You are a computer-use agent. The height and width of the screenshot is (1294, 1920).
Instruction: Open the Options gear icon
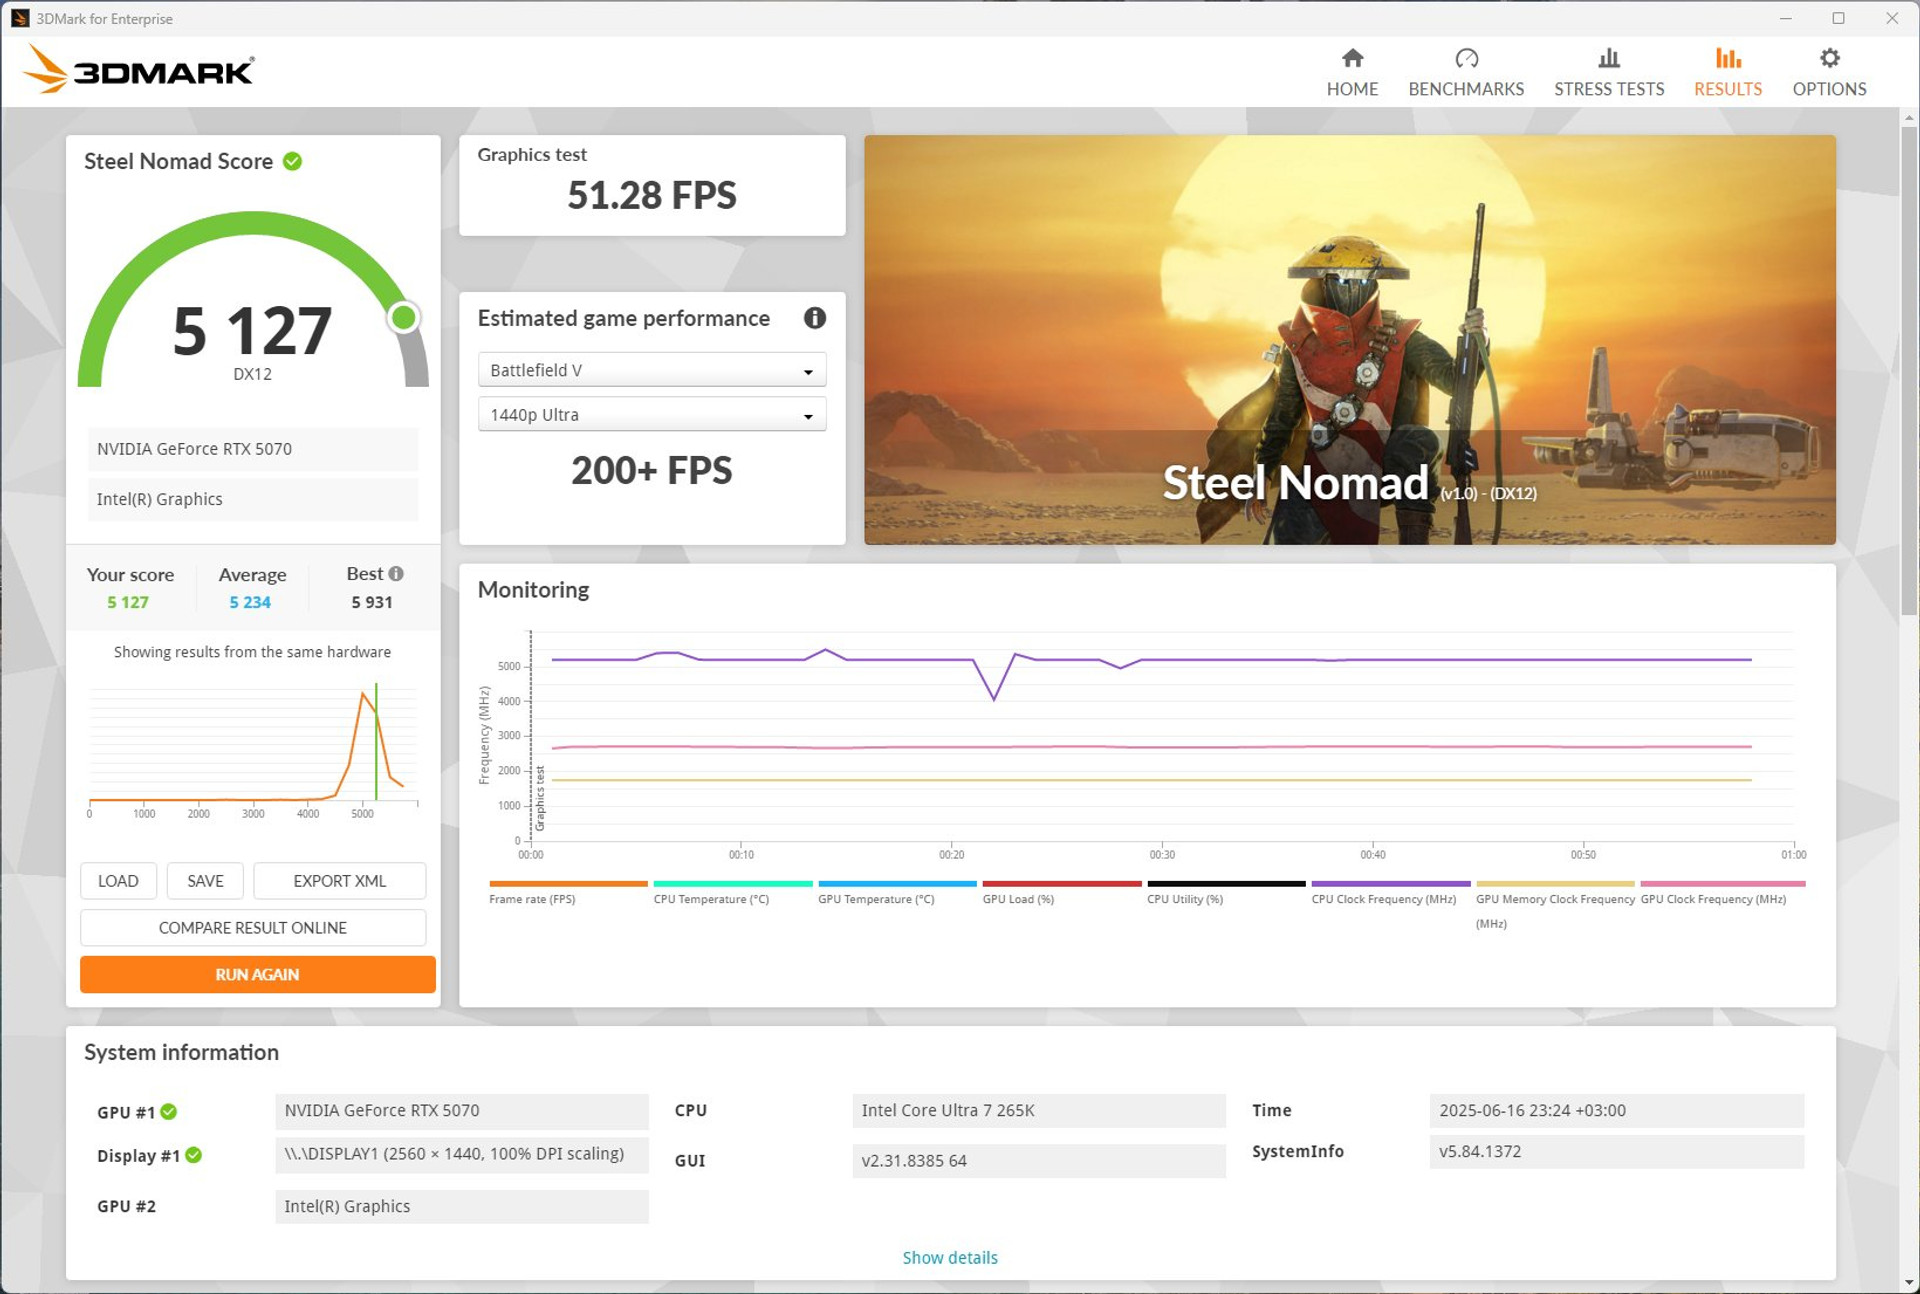[1829, 58]
